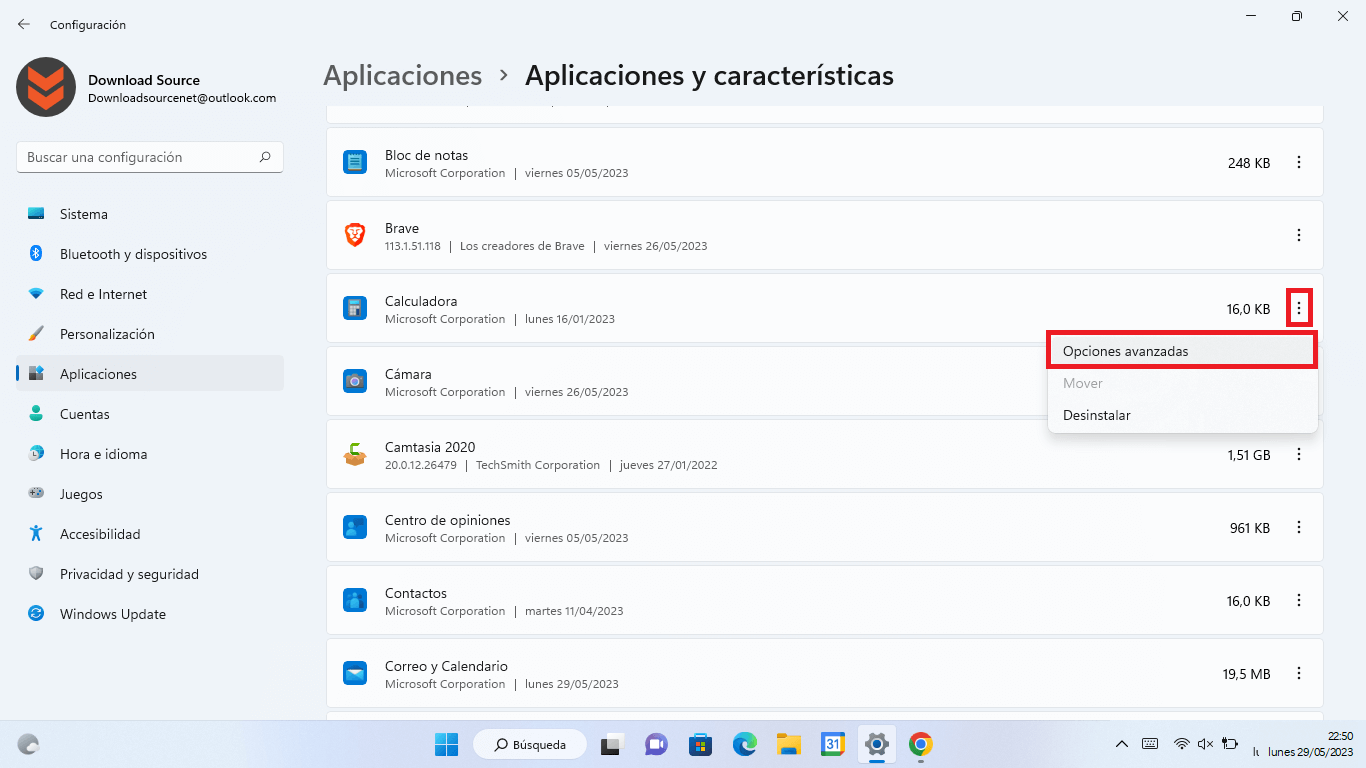Select Aplicaciones in sidebar
Image resolution: width=1366 pixels, height=768 pixels.
[150, 374]
